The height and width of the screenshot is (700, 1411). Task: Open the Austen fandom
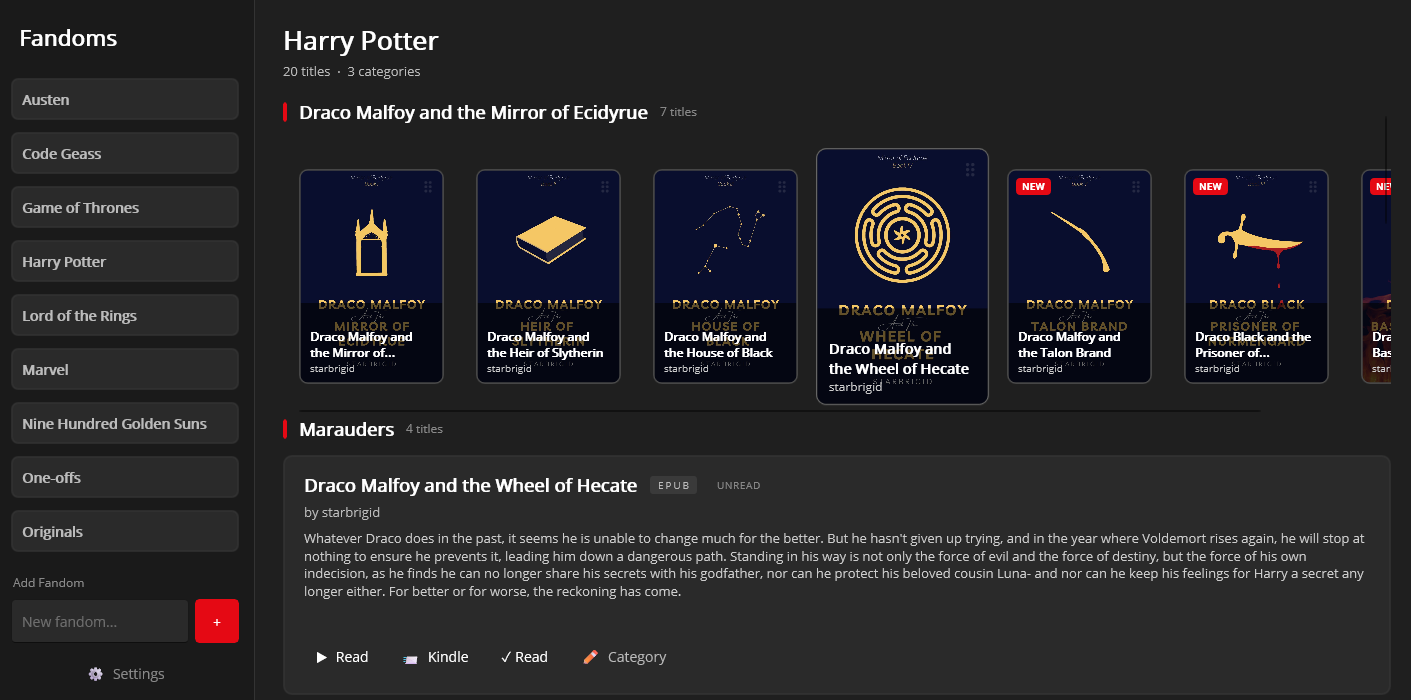[x=125, y=100]
